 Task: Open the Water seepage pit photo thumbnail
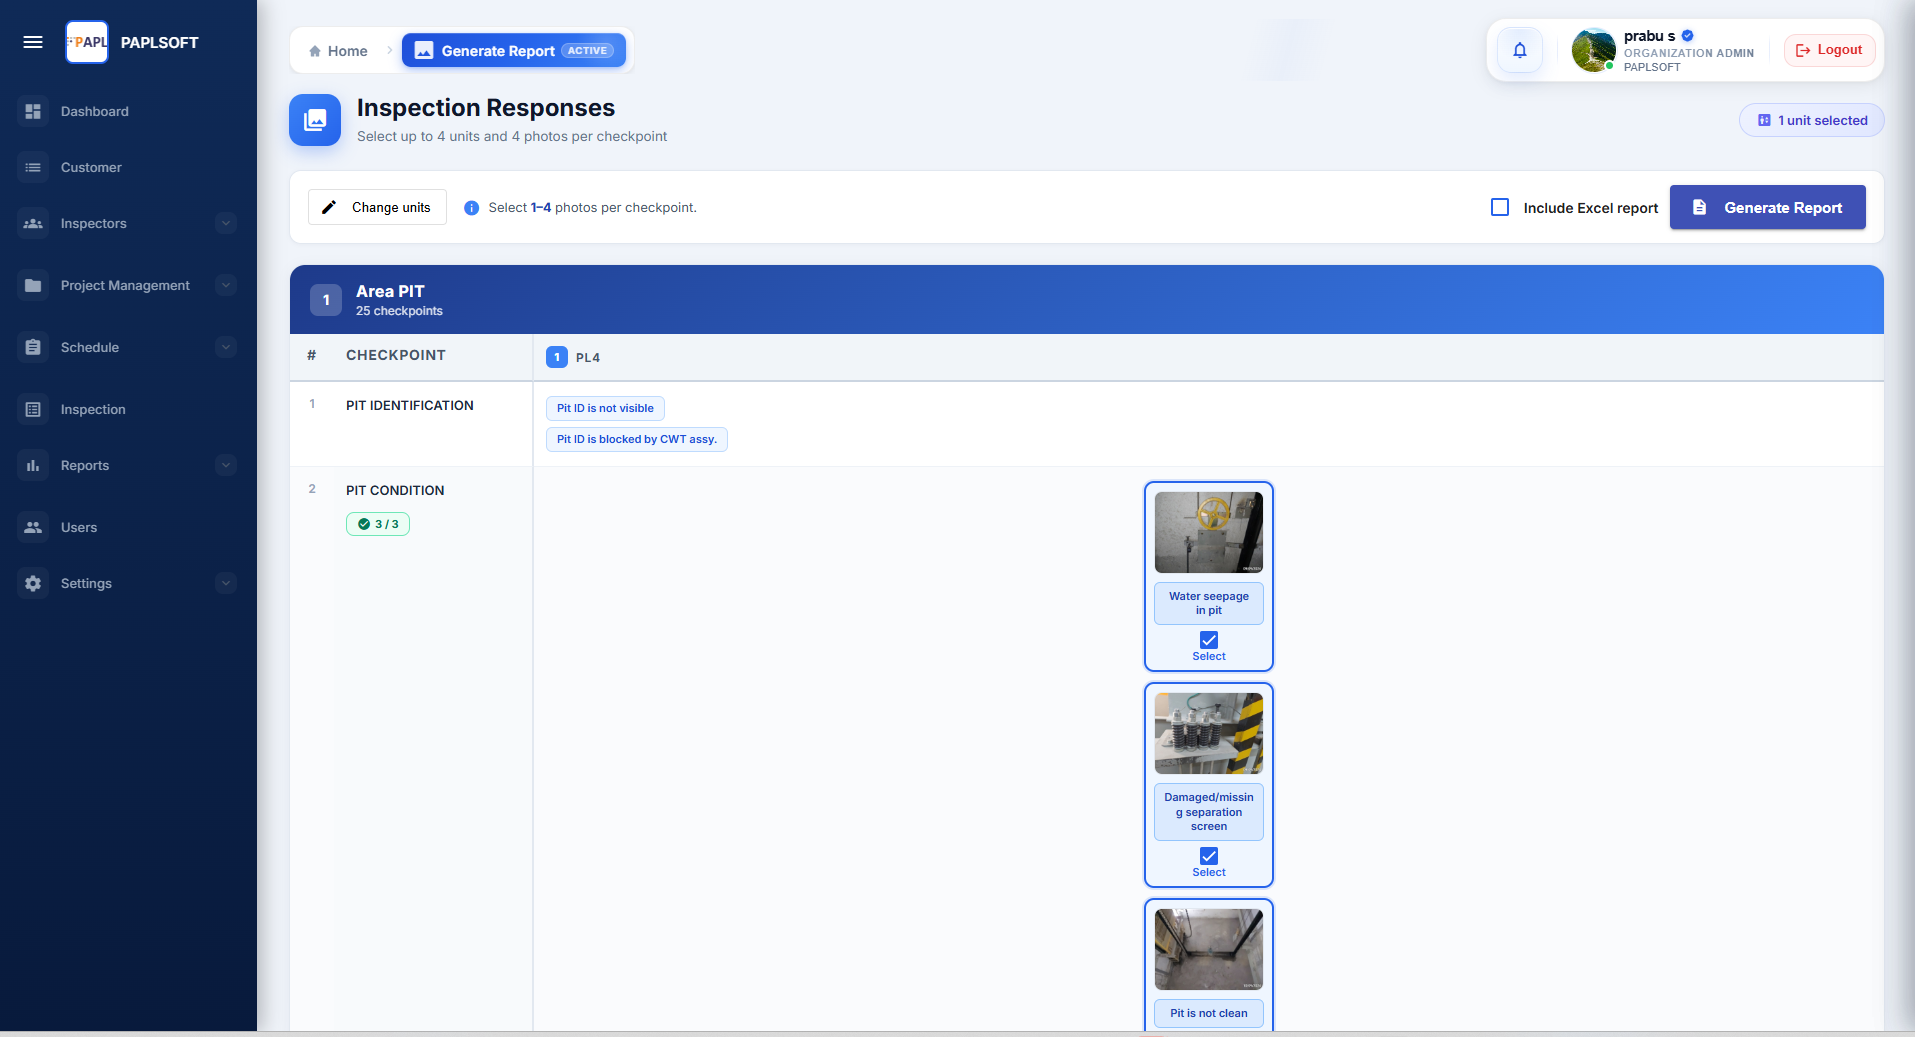pos(1209,532)
